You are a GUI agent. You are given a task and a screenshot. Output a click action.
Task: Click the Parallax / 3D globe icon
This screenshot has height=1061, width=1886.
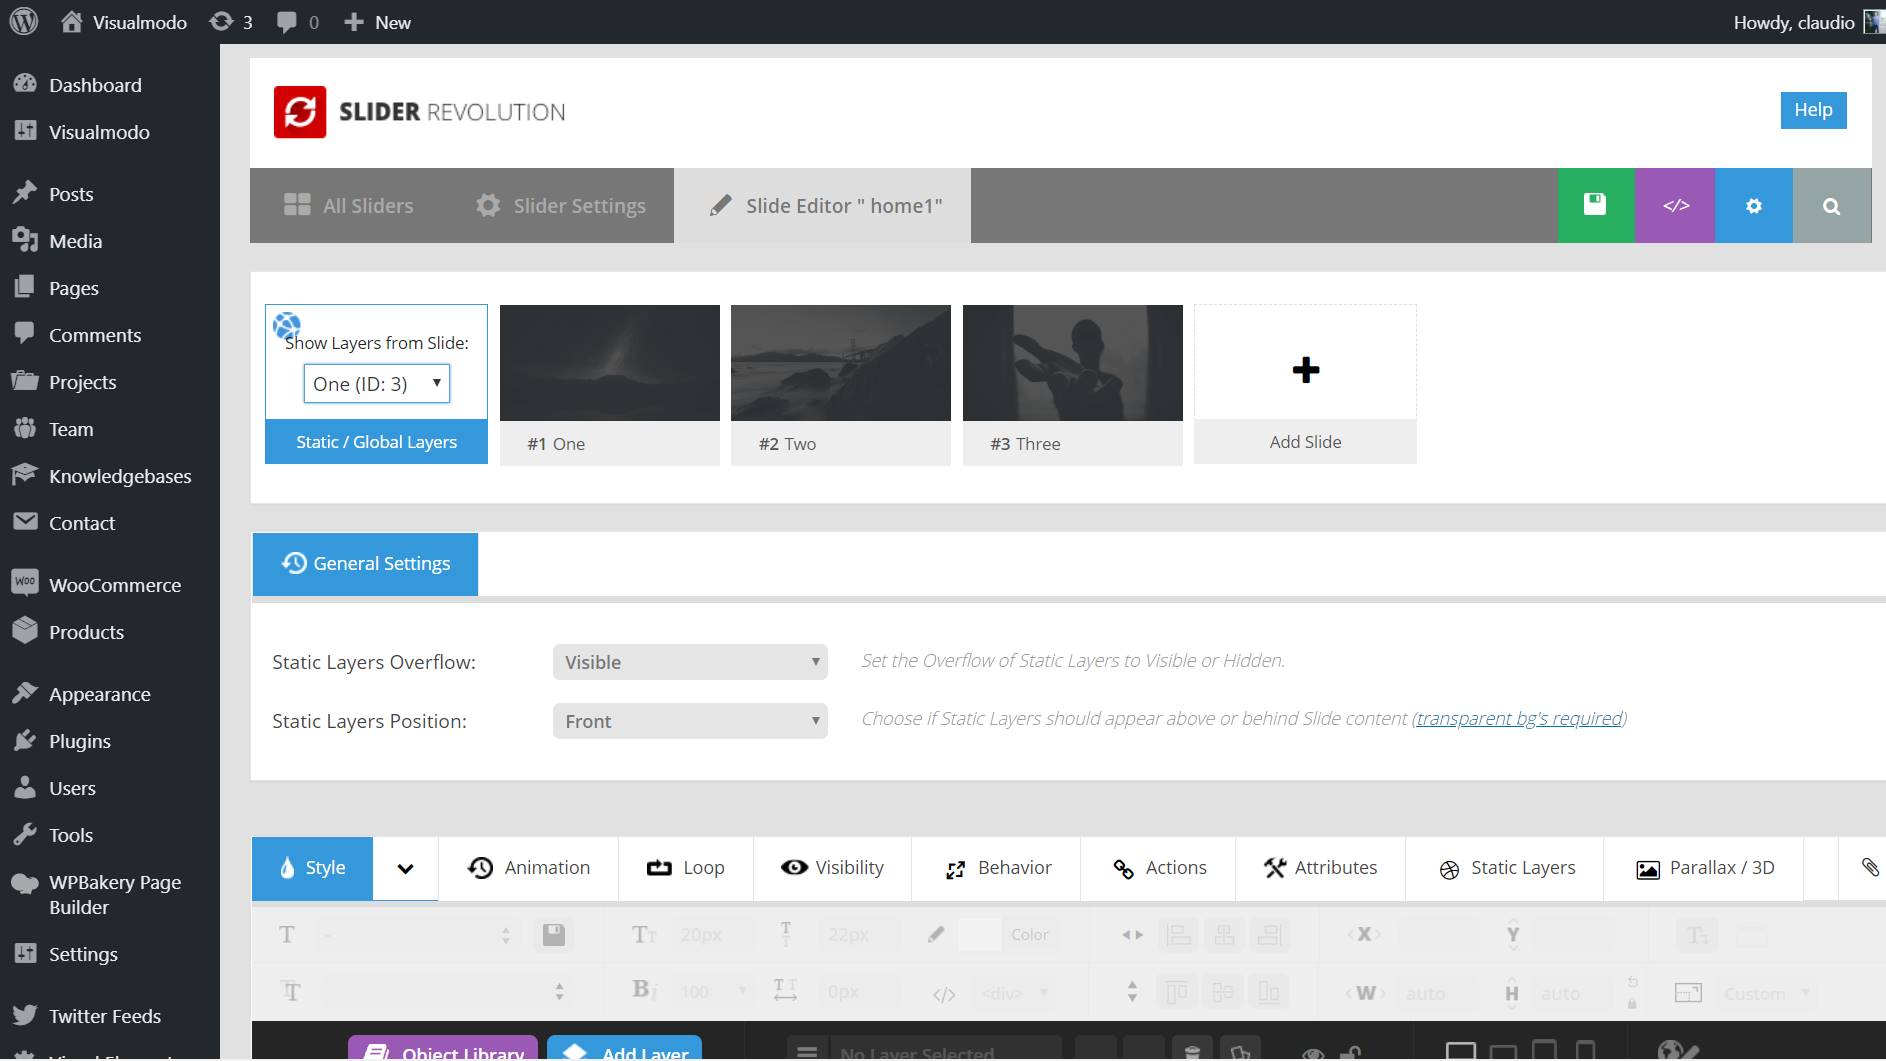(1646, 867)
